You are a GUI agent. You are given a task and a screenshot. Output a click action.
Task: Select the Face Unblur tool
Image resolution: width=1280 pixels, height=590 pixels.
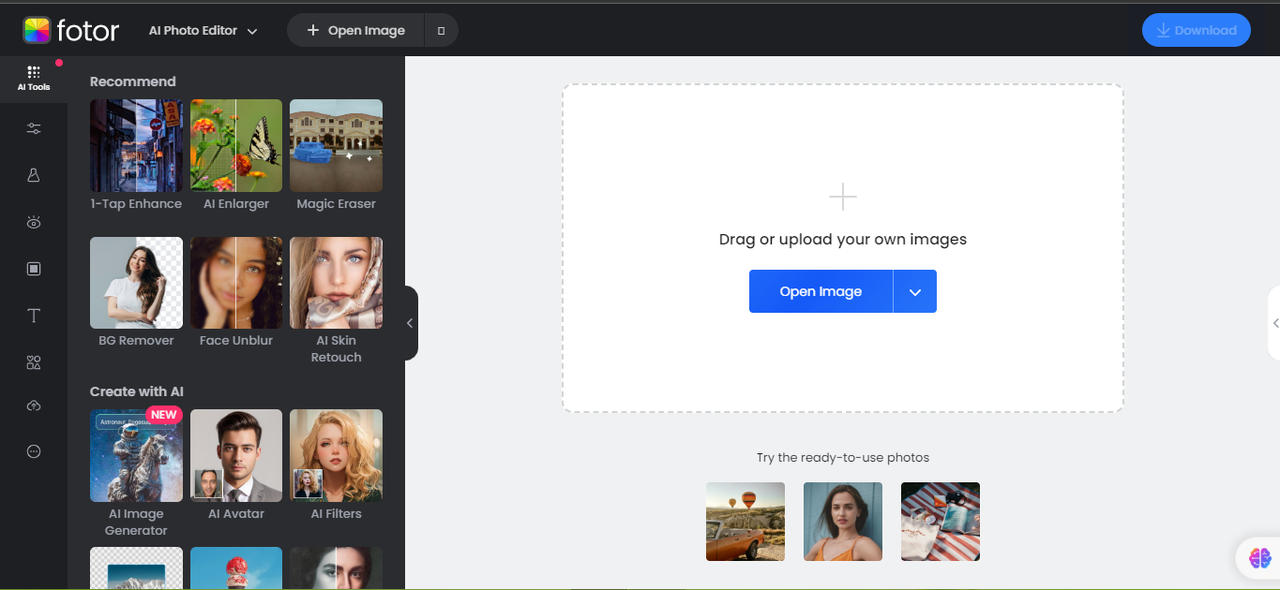(x=236, y=292)
